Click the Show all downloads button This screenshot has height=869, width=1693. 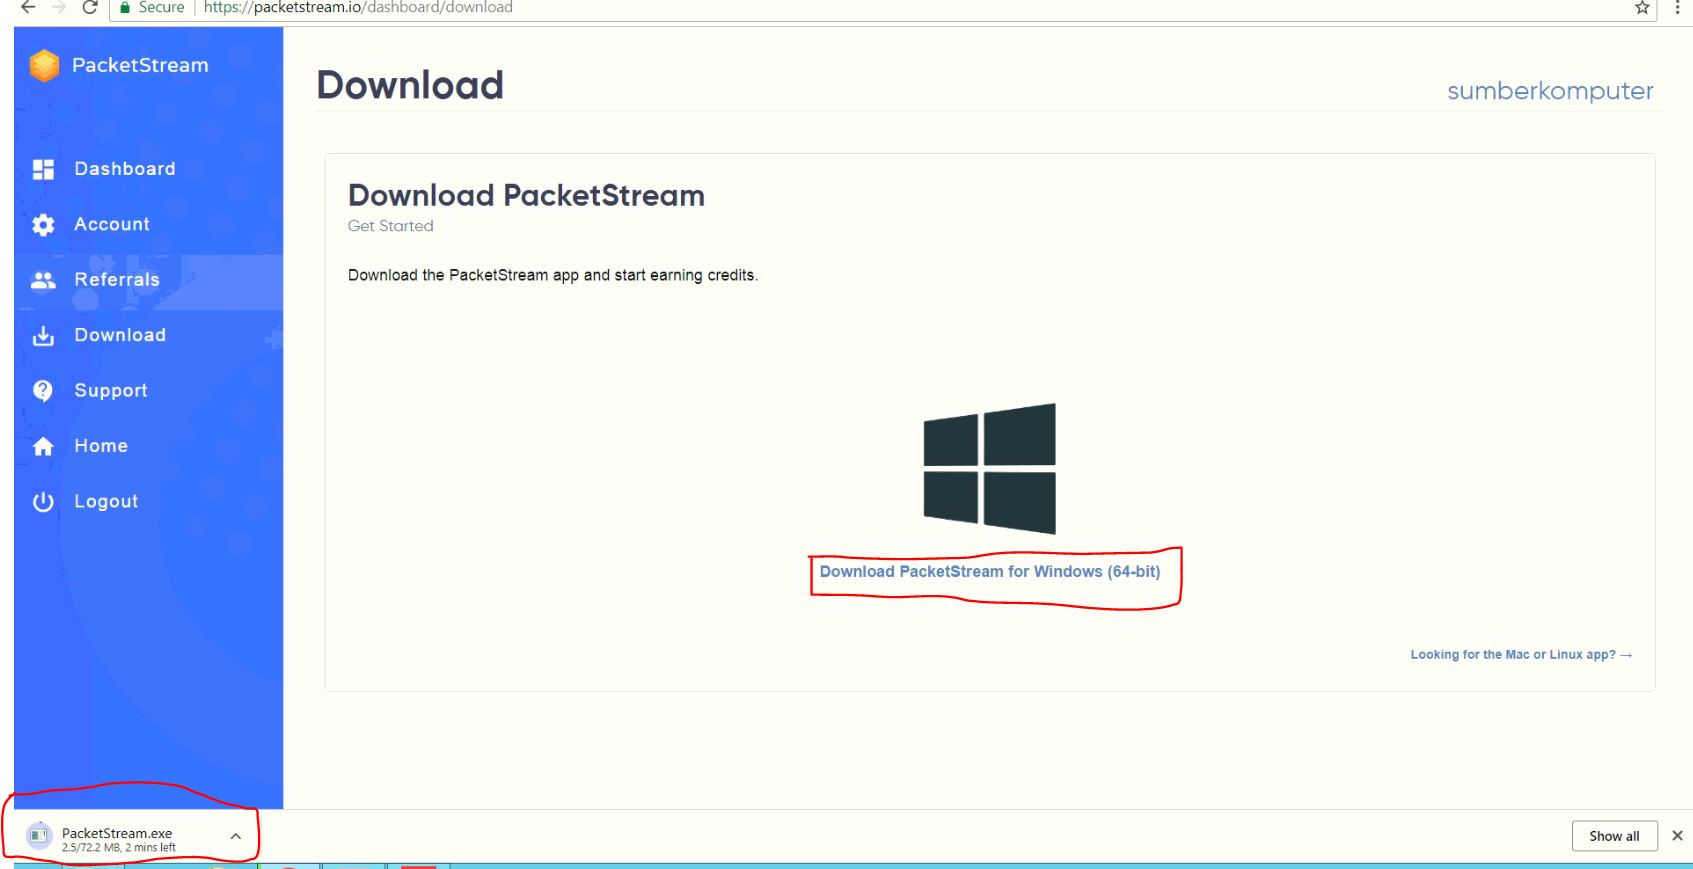1614,836
